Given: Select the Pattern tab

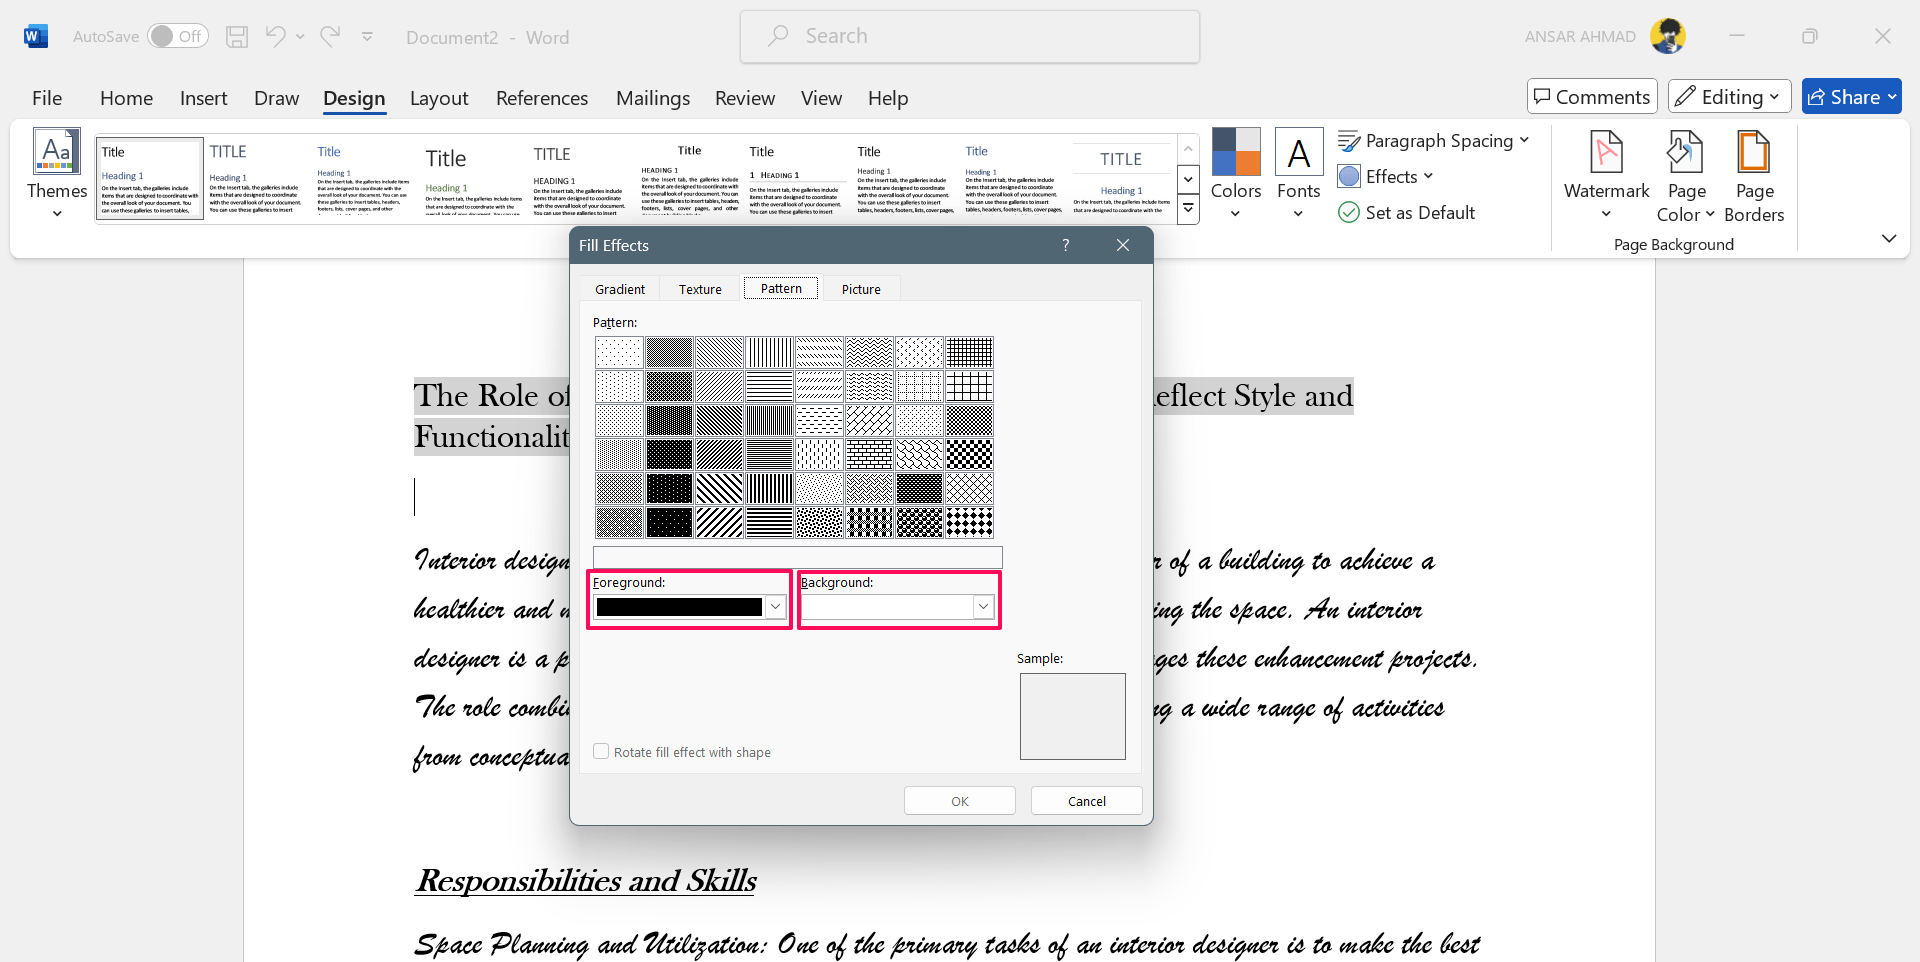Looking at the screenshot, I should click(x=781, y=288).
